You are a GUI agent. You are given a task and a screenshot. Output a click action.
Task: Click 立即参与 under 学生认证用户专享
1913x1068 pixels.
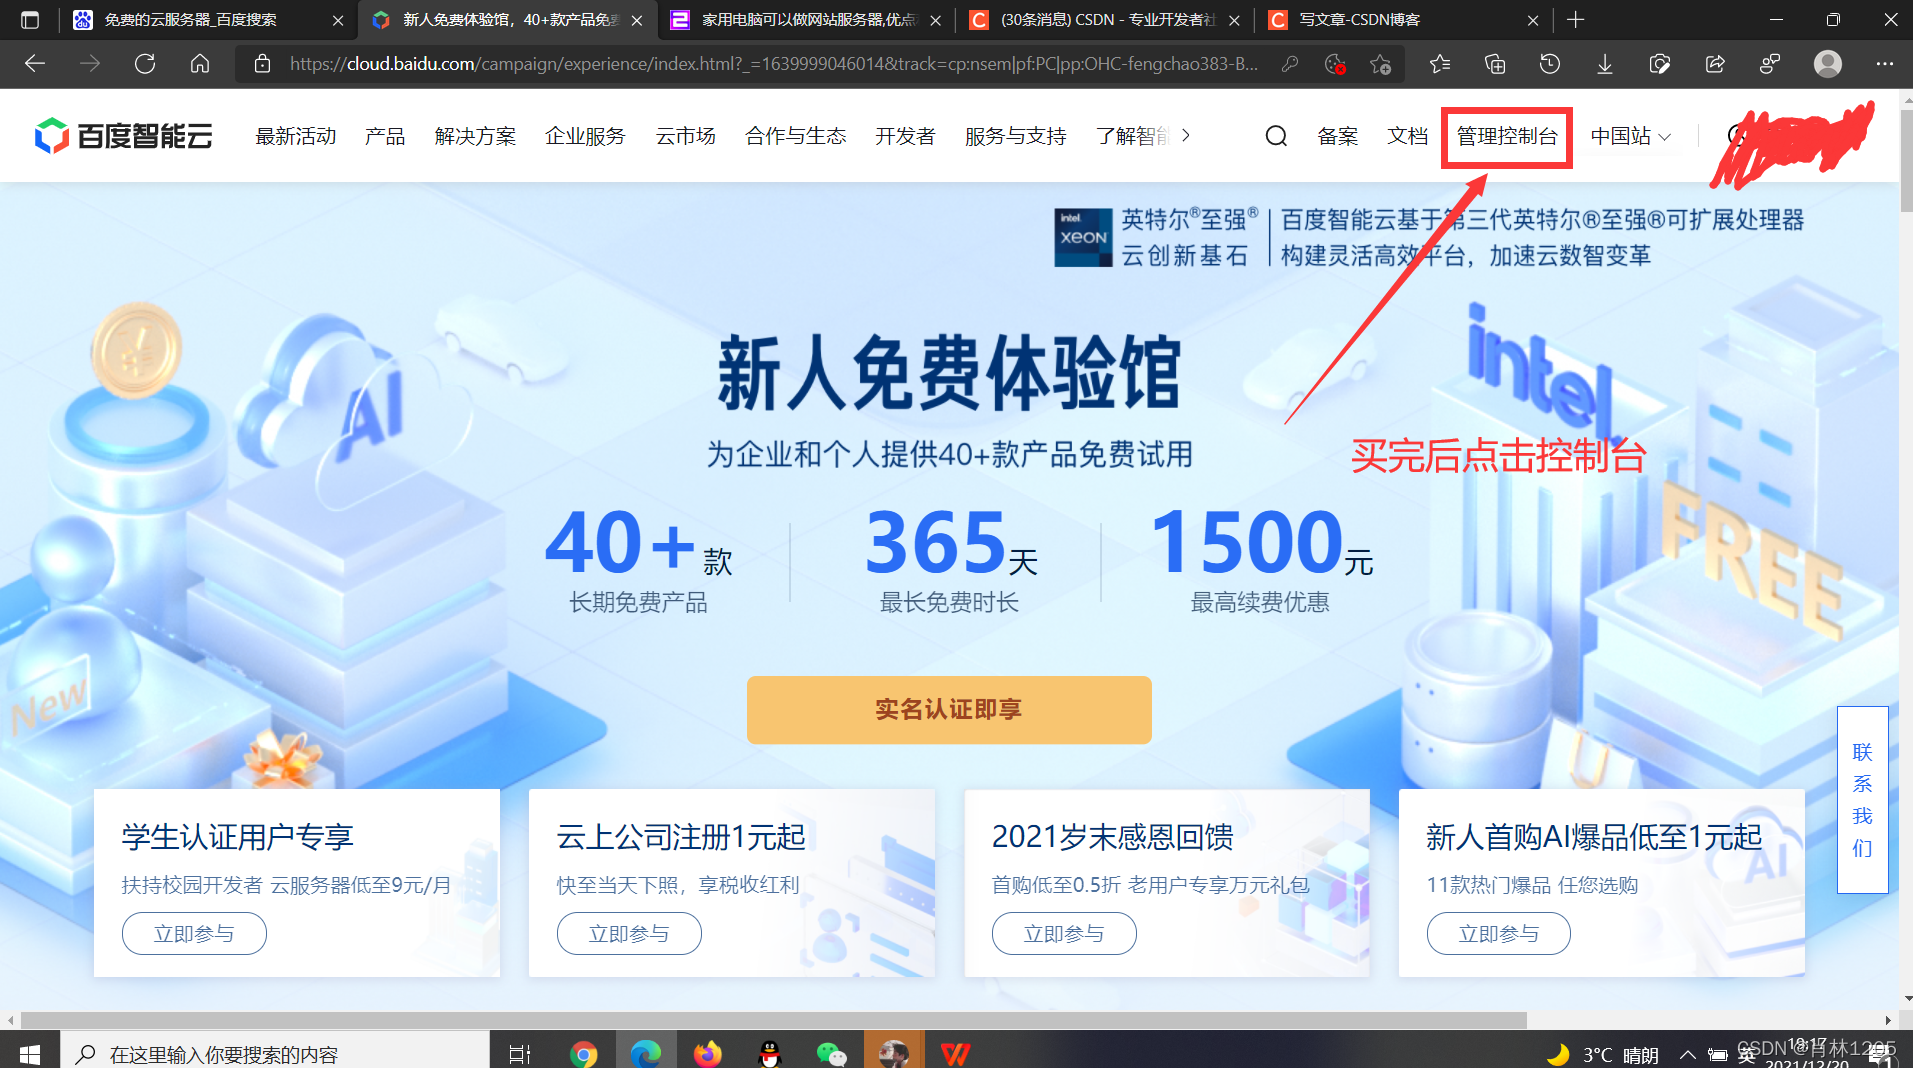point(194,933)
